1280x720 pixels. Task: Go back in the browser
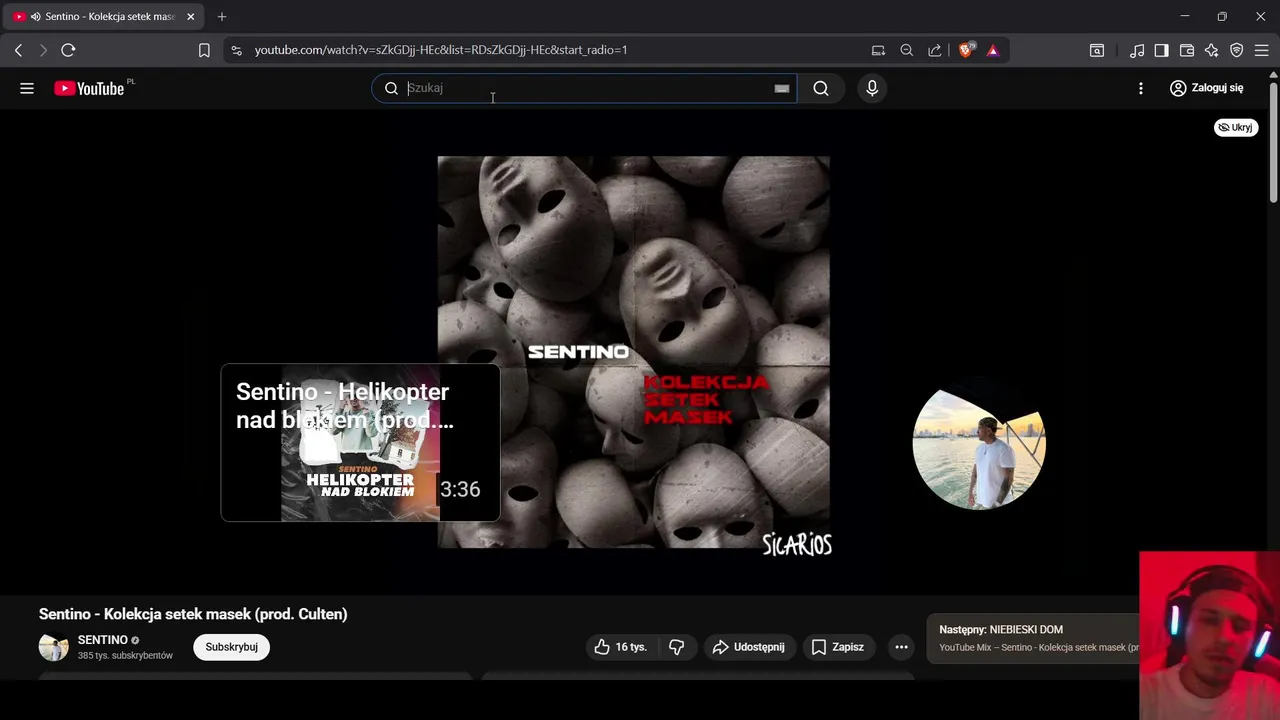coord(18,50)
